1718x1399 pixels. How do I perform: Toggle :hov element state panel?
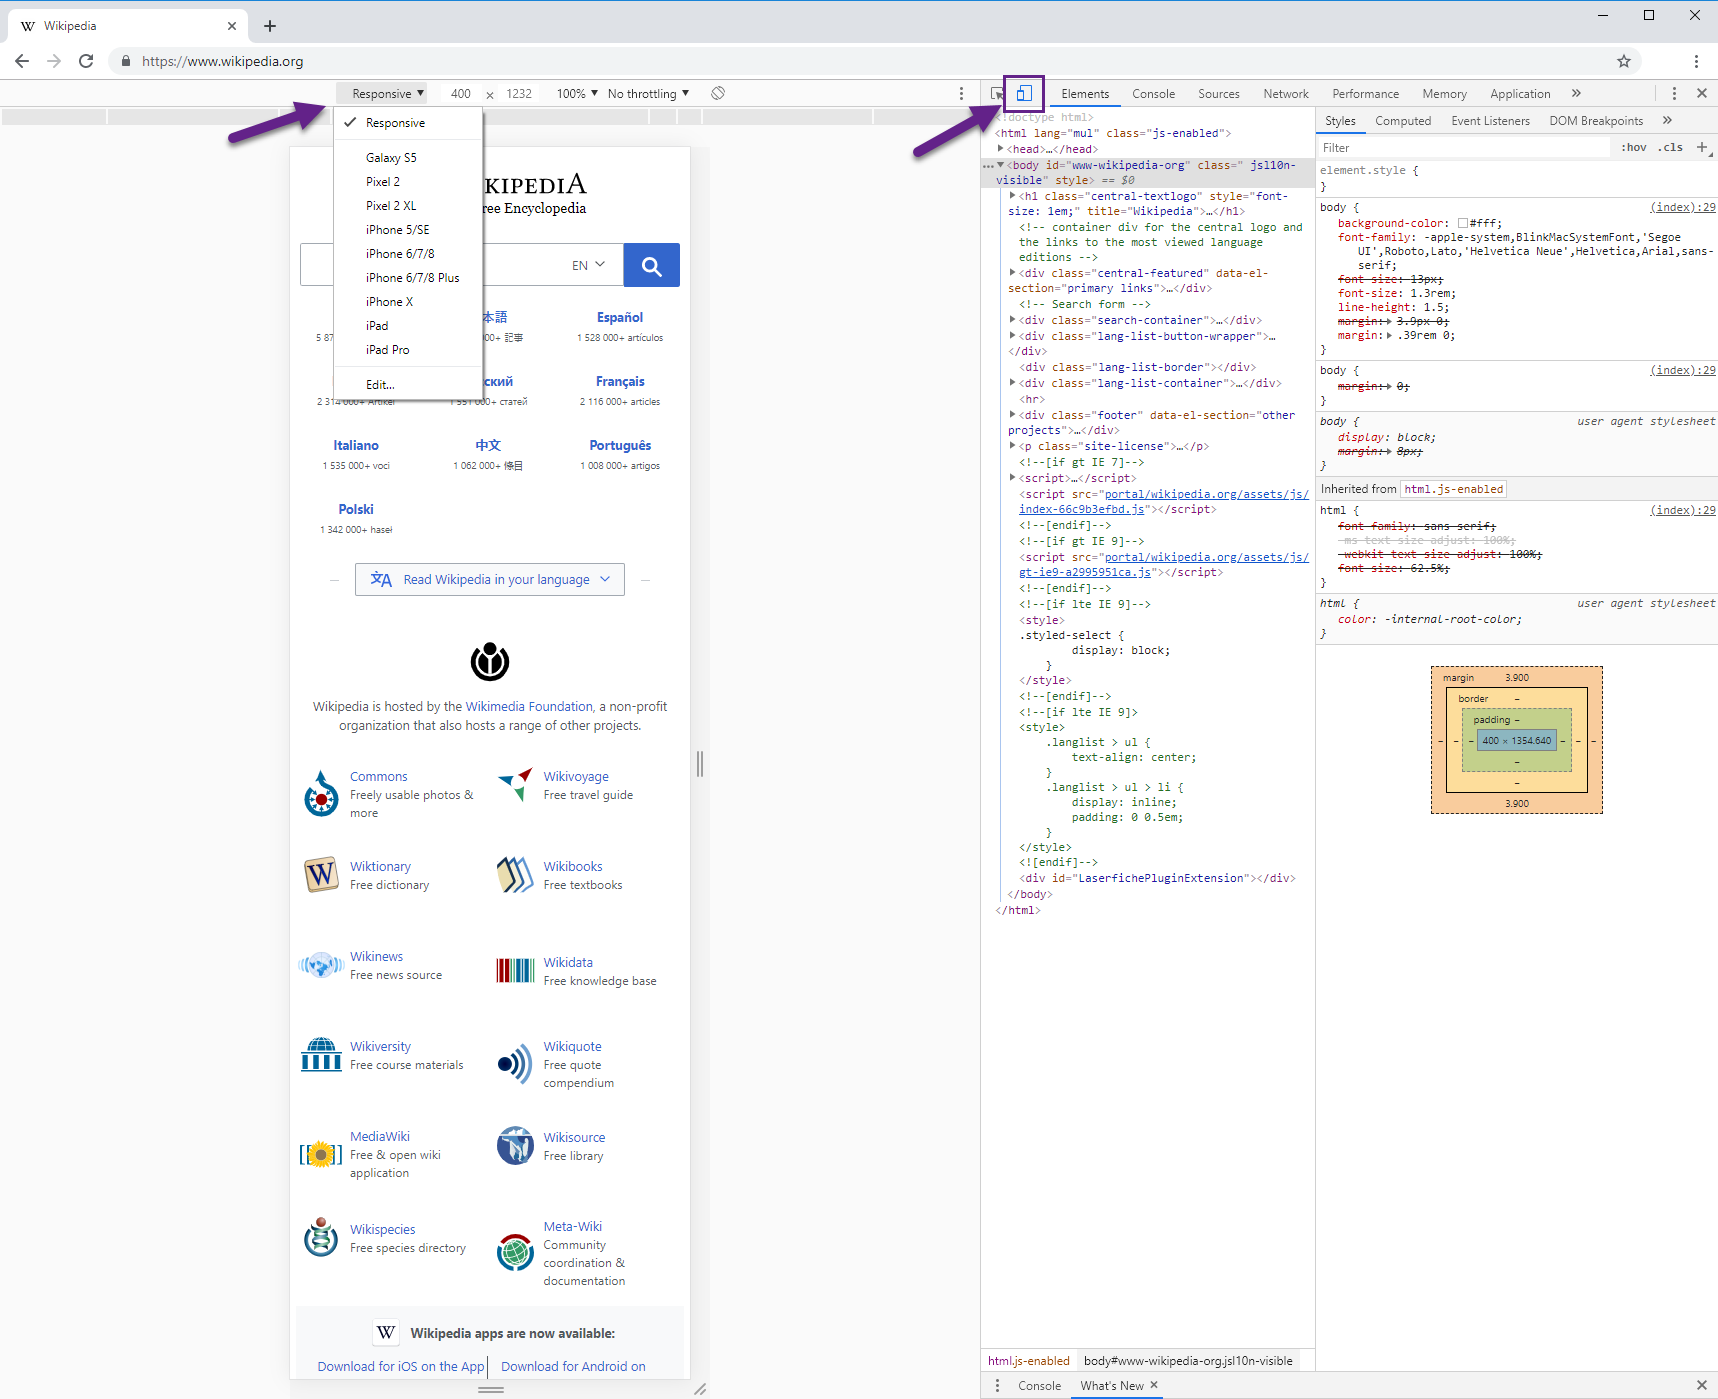[1634, 147]
